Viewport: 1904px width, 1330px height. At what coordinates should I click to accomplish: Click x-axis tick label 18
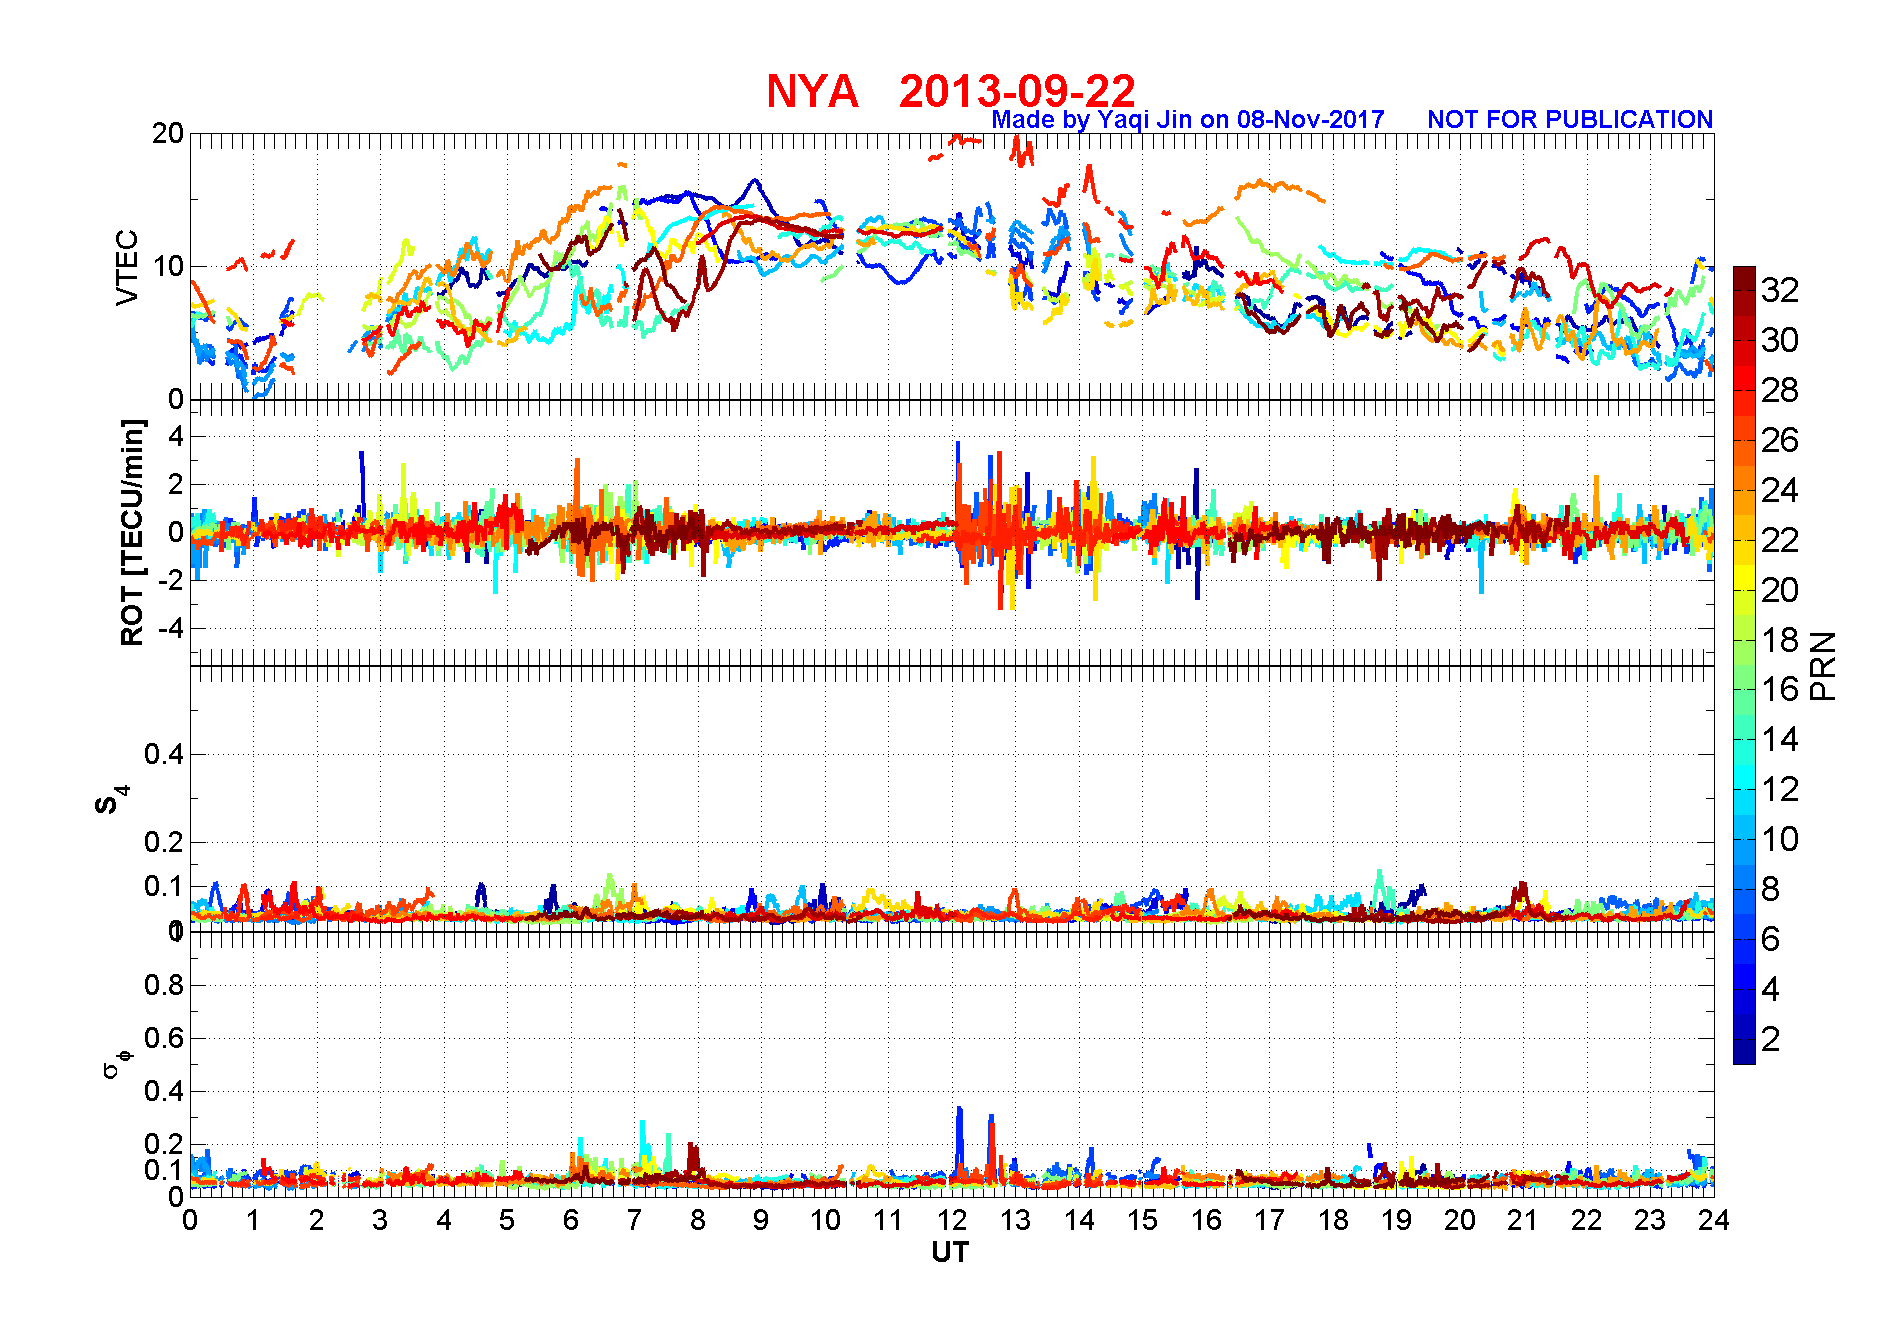point(1332,1220)
